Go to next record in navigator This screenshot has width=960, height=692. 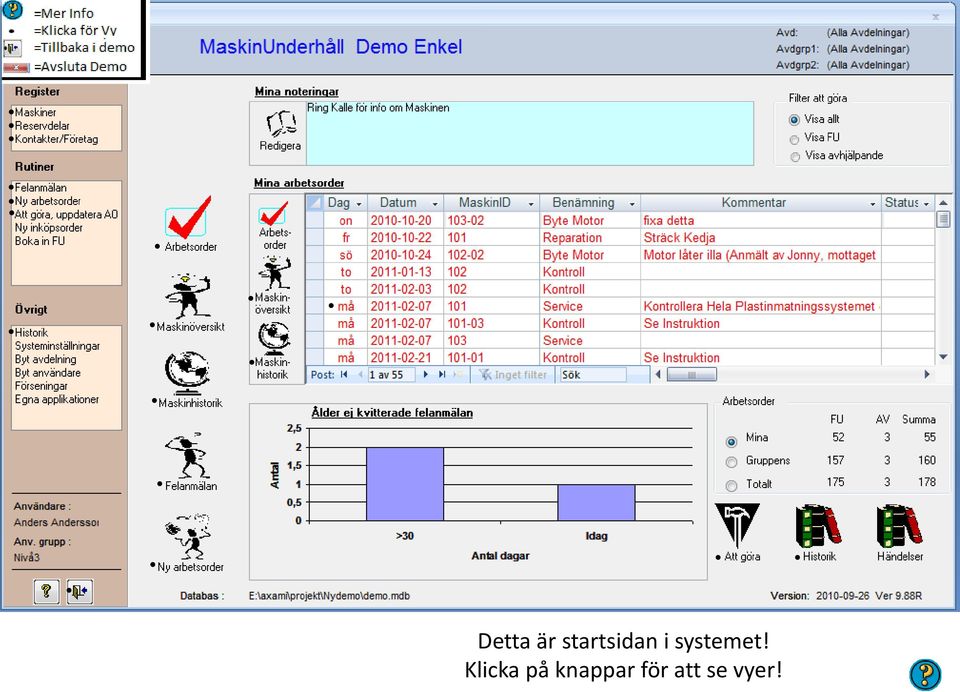click(x=426, y=374)
